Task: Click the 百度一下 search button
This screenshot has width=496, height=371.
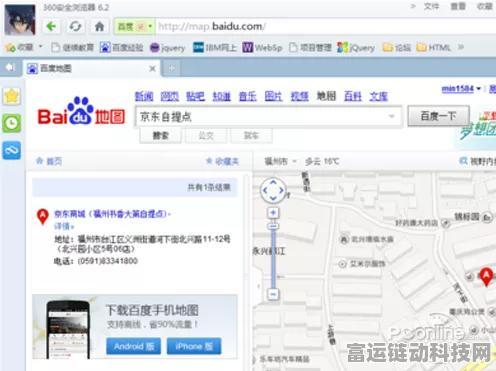Action: click(x=438, y=116)
